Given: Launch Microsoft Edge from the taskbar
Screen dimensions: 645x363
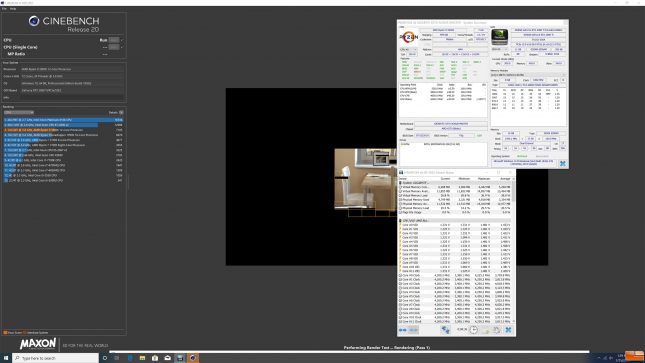Looking at the screenshot, I should tap(130, 358).
